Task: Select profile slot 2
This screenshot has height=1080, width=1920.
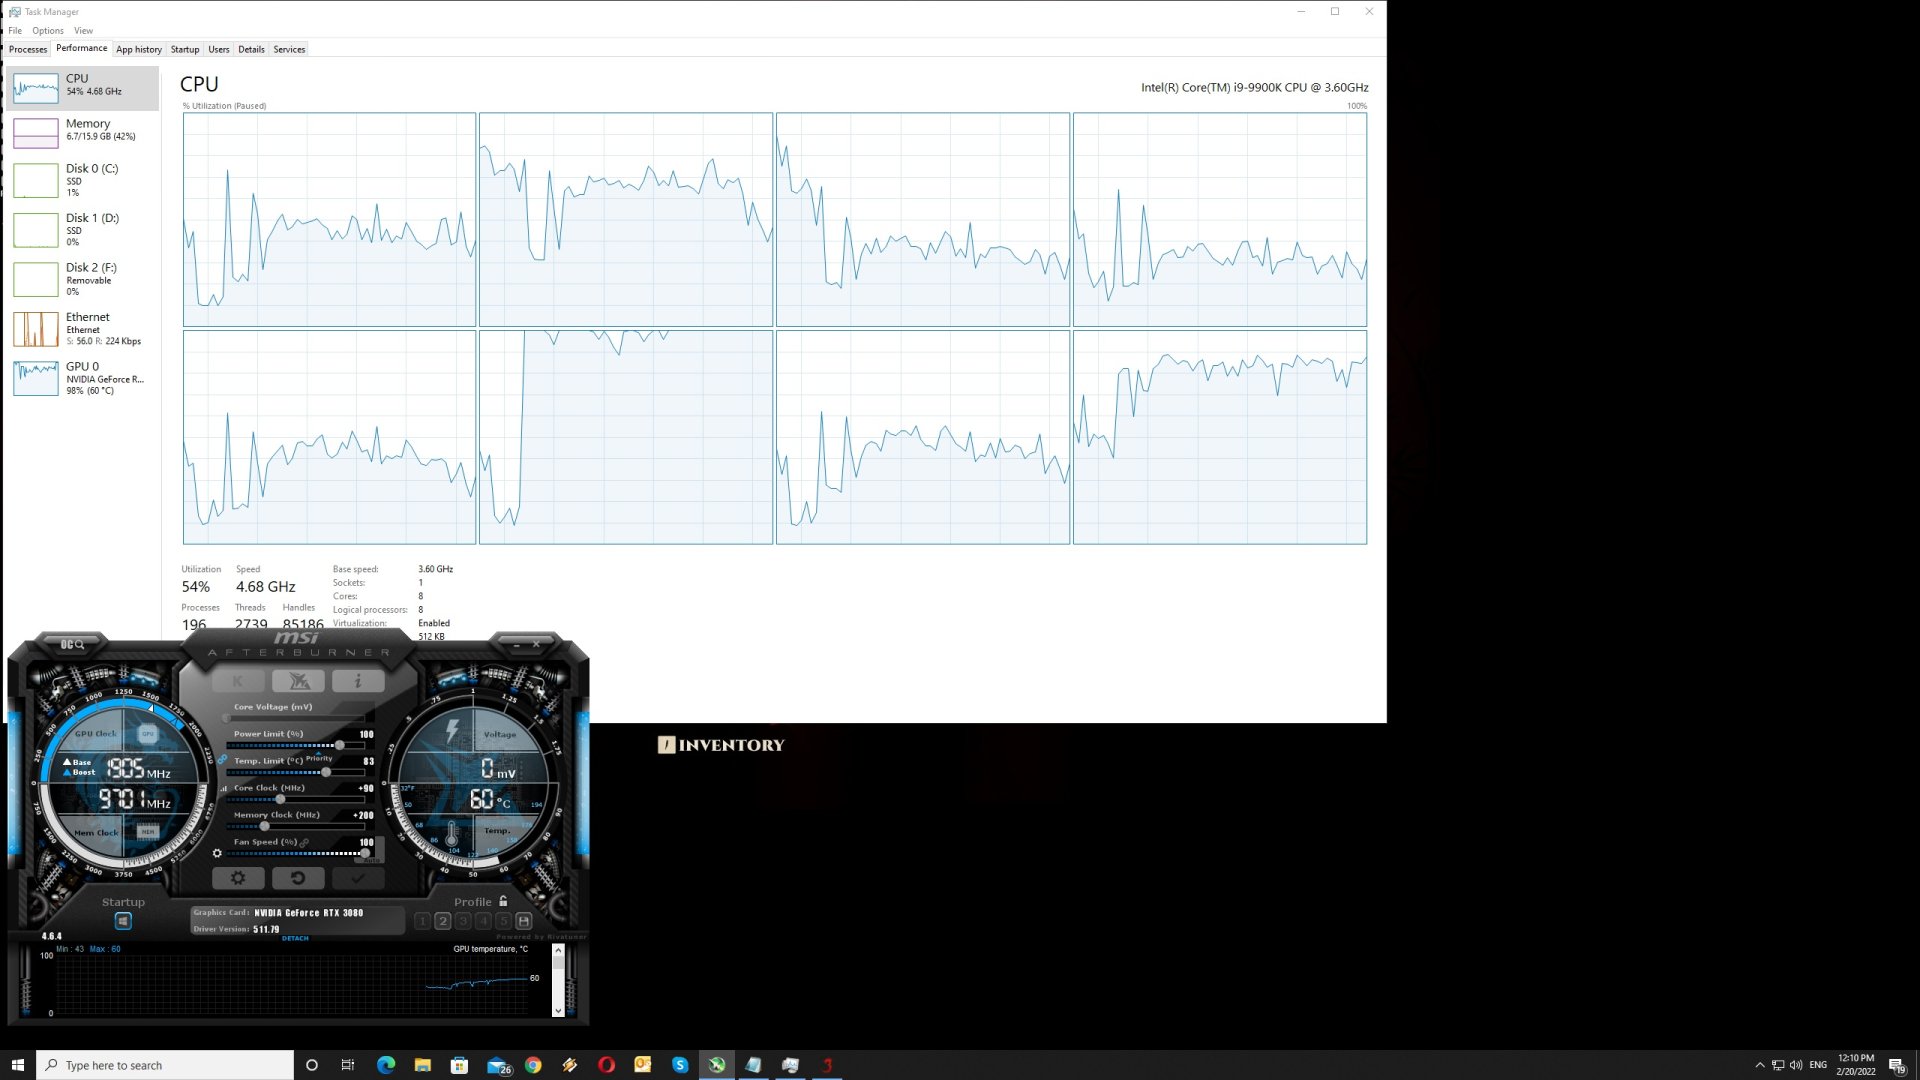Action: [443, 921]
